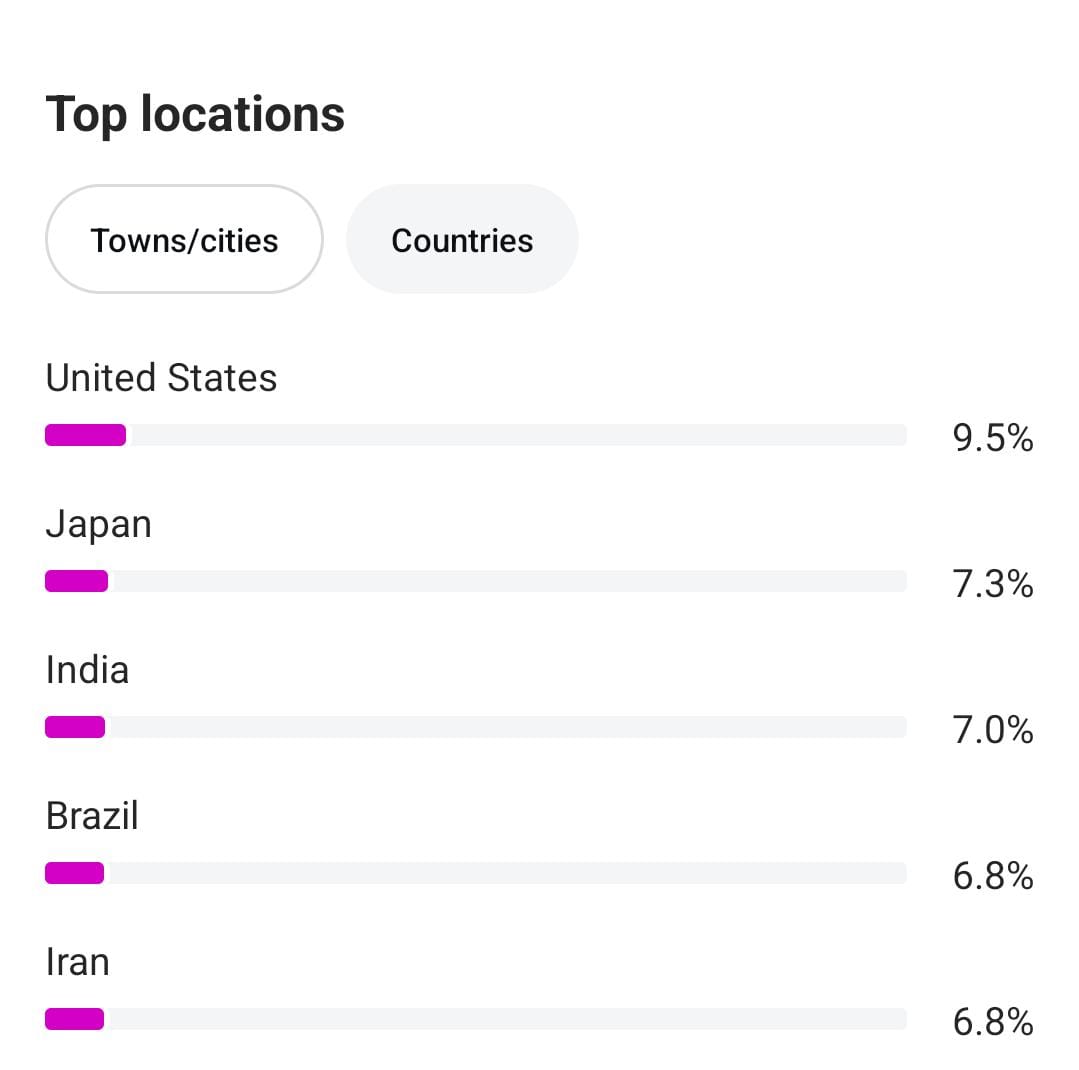This screenshot has width=1079, height=1070.
Task: Select the Japan country label
Action: tap(98, 525)
